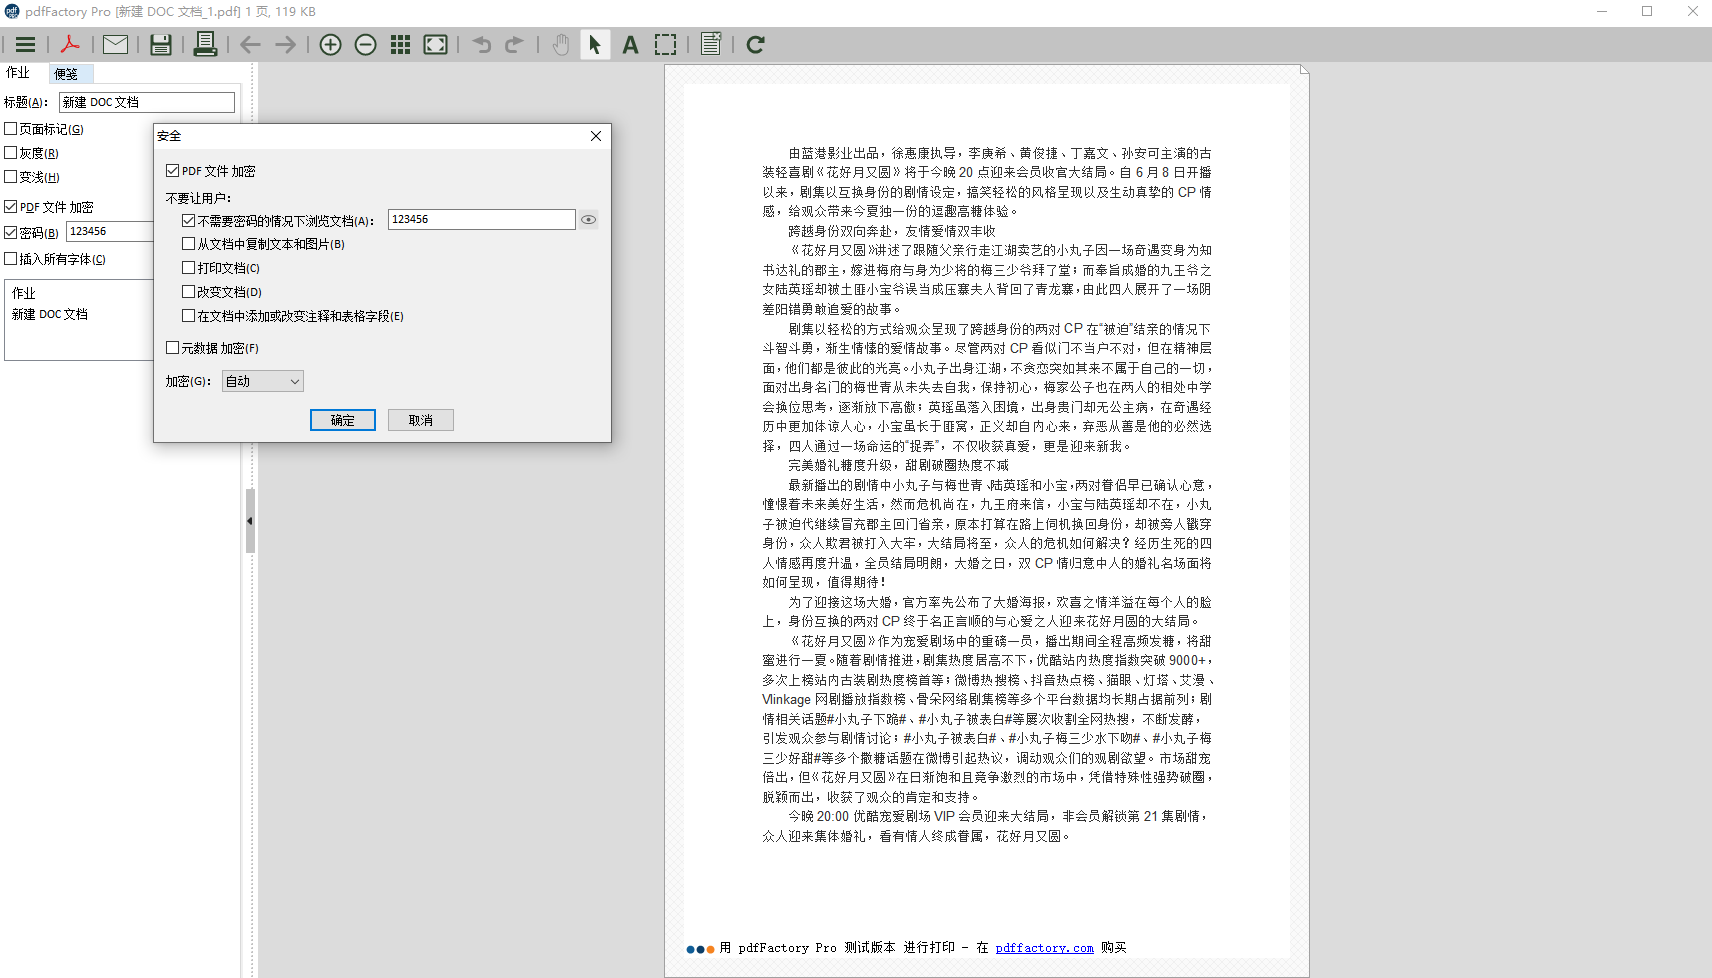
Task: Click the send by email envelope icon
Action: pos(116,45)
